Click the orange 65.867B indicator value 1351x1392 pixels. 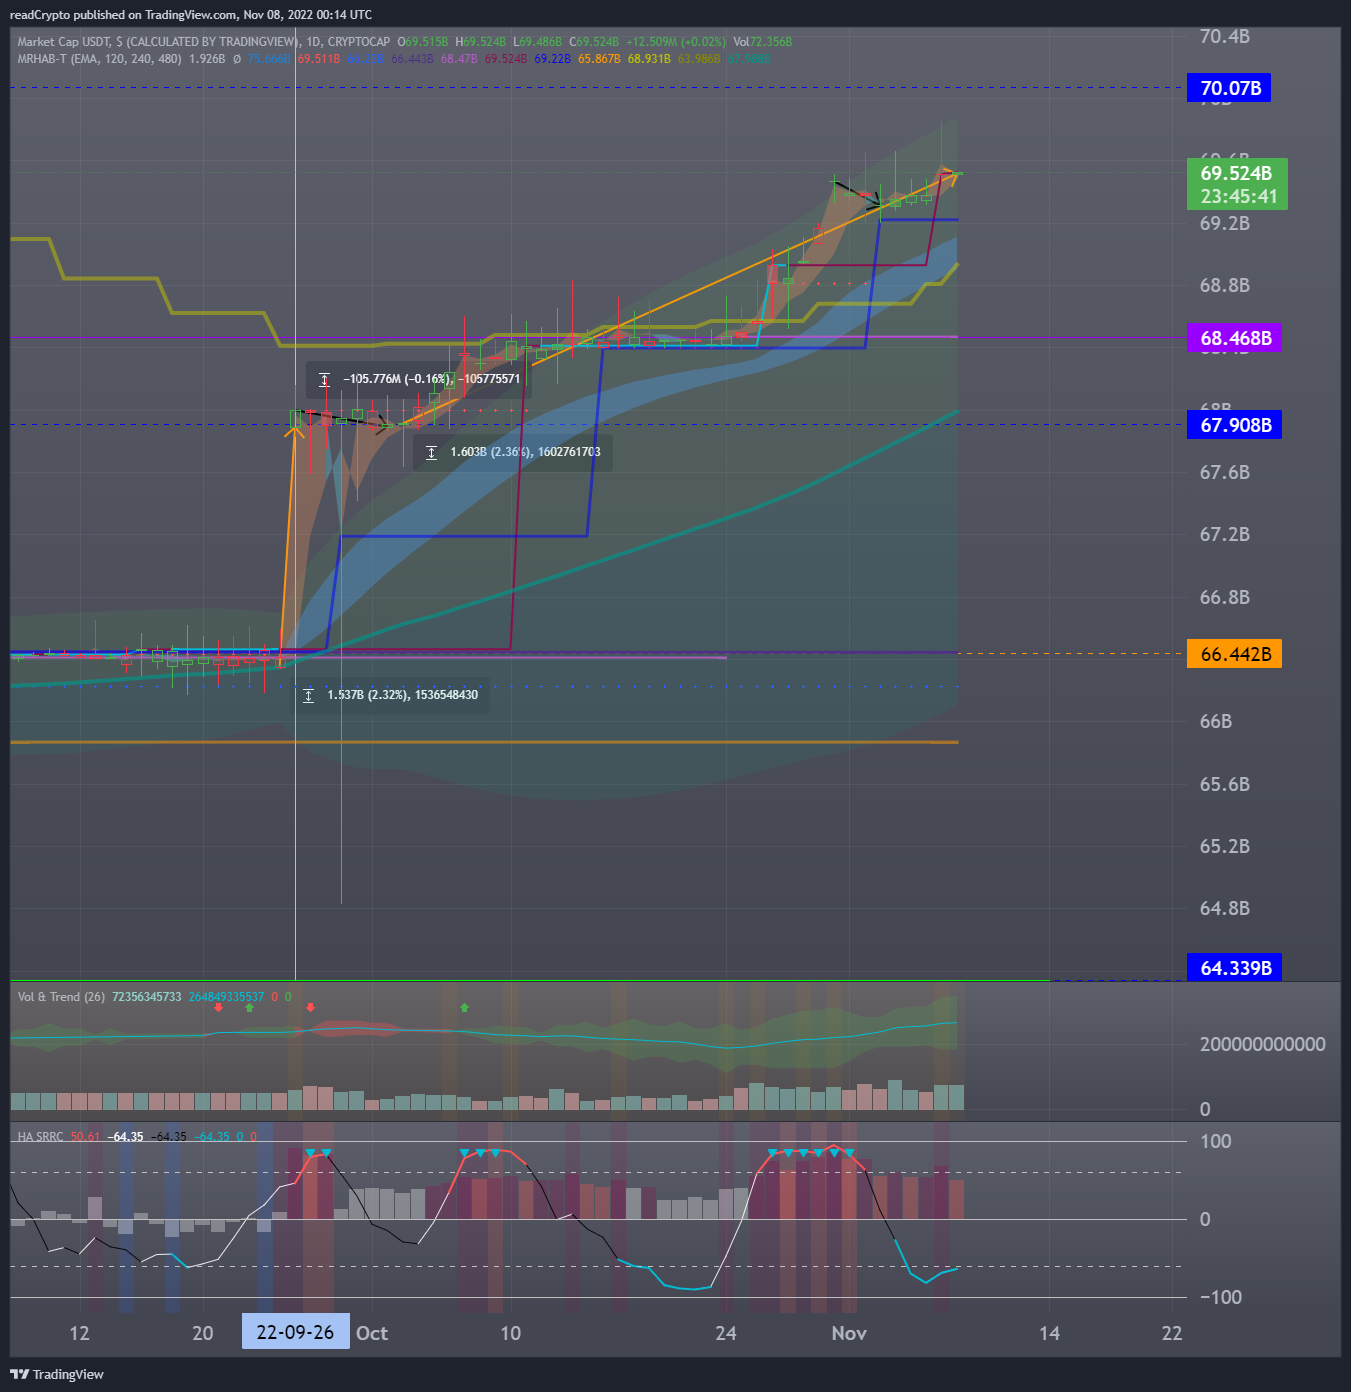tap(599, 59)
